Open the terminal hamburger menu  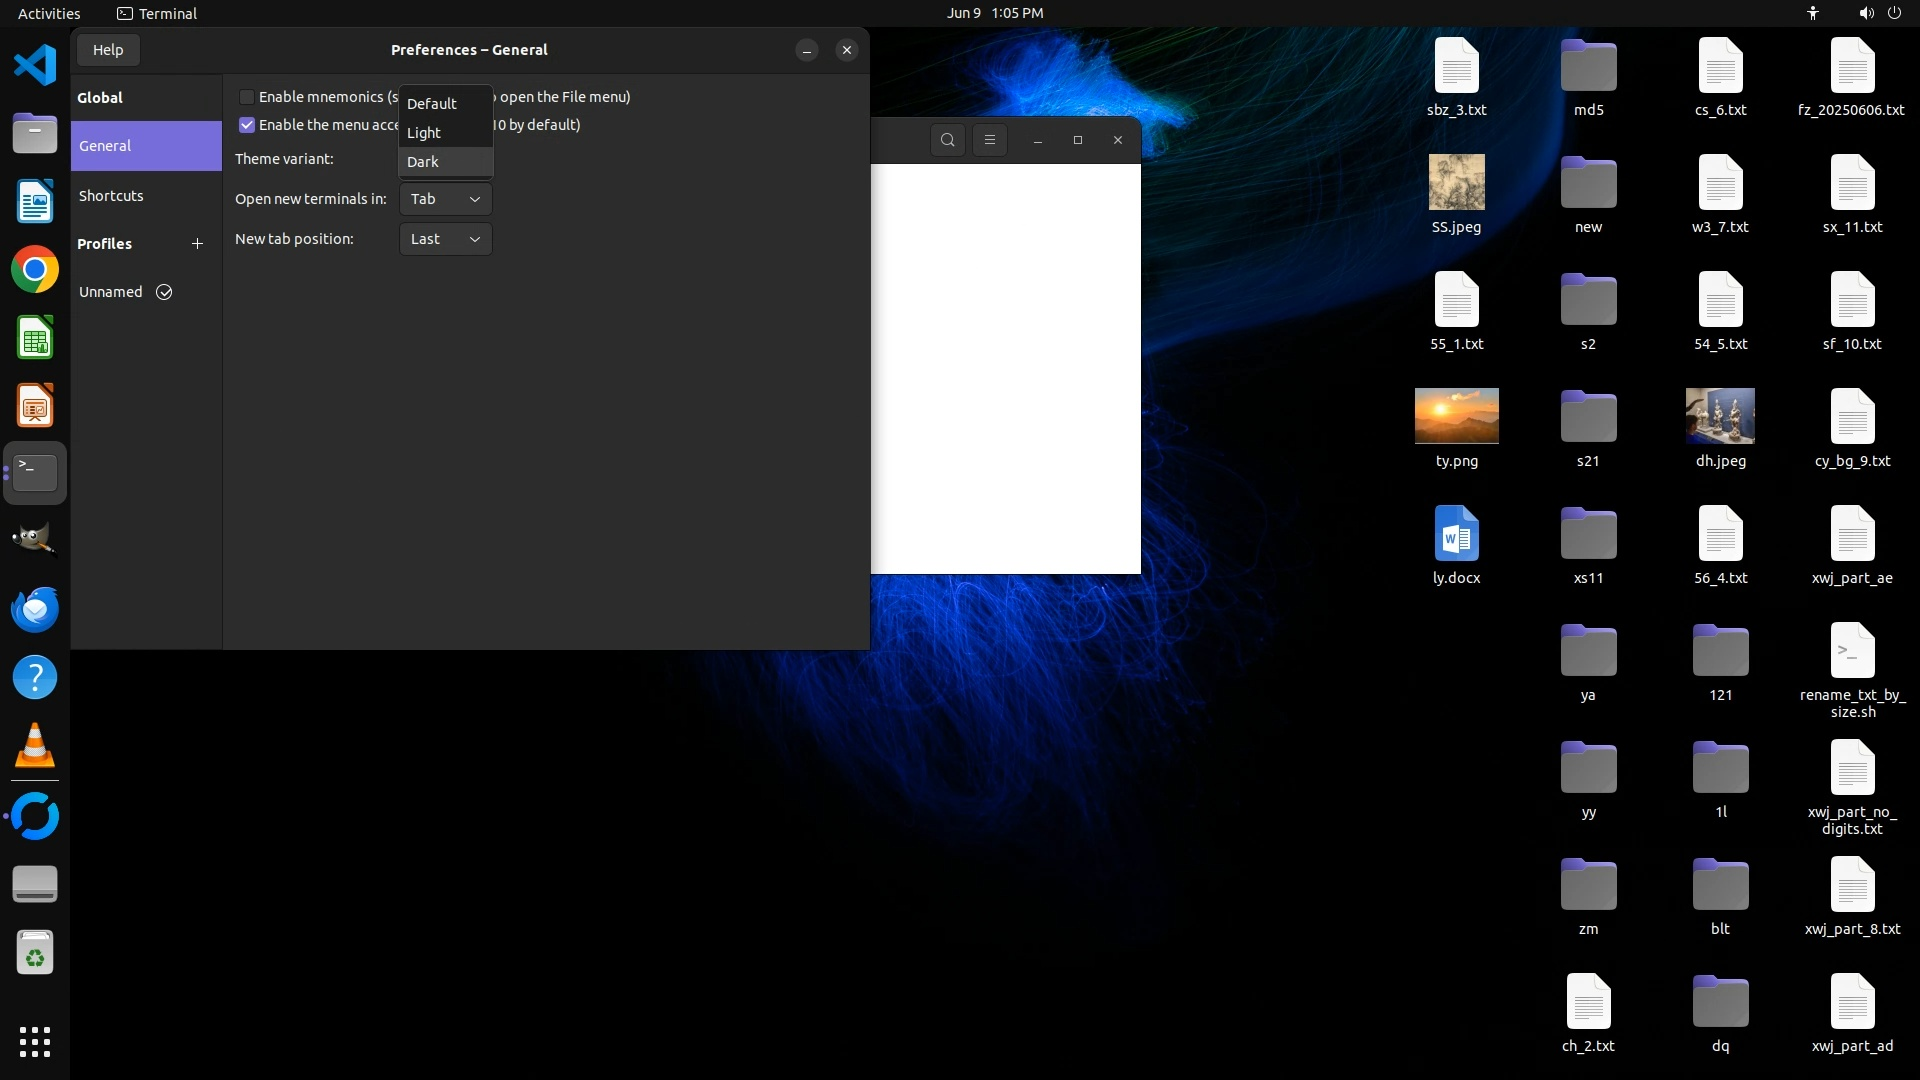point(989,140)
